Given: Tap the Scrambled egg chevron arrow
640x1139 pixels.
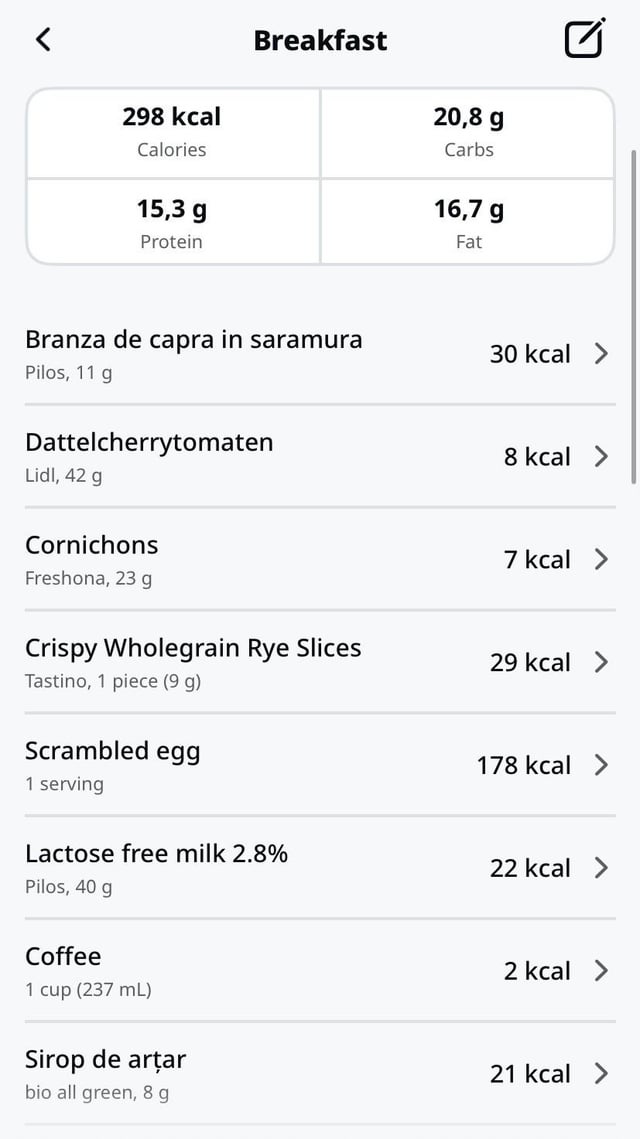Looking at the screenshot, I should point(601,766).
